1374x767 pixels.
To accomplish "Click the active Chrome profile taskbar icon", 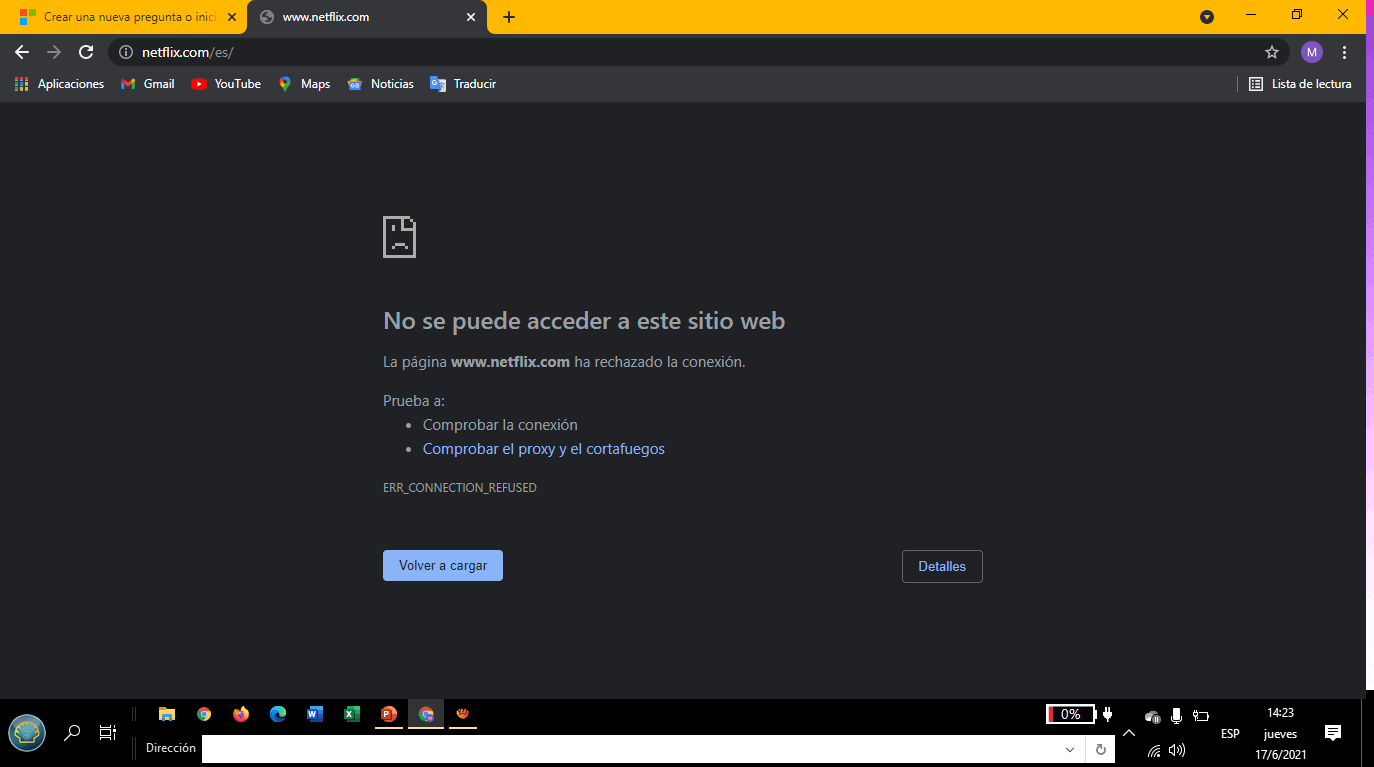I will click(426, 714).
